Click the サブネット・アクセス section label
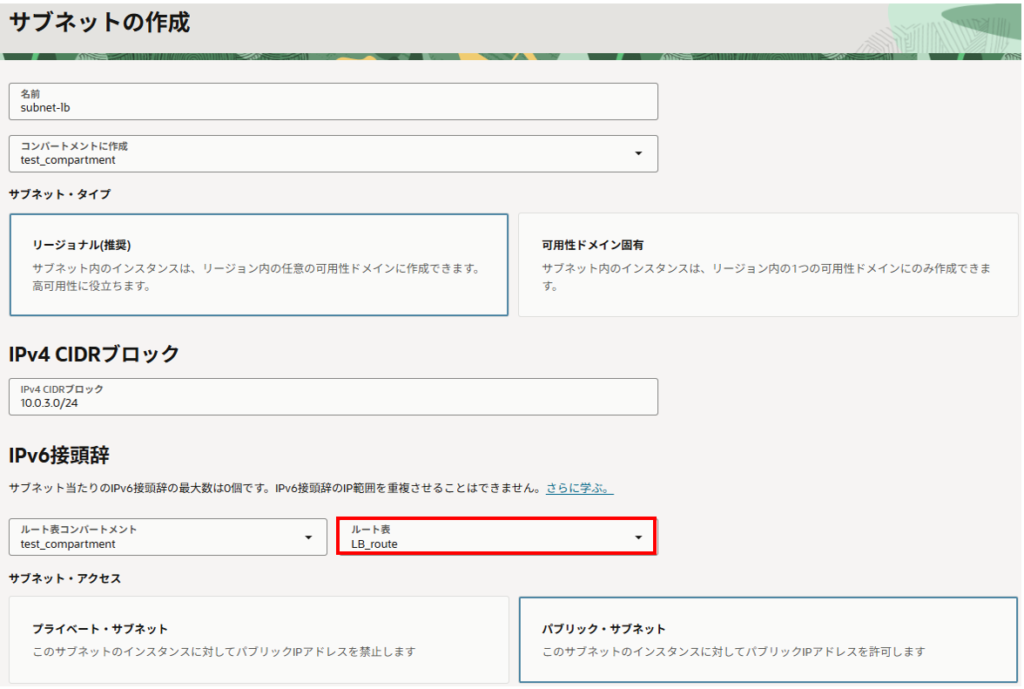Image resolution: width=1024 pixels, height=689 pixels. [x=66, y=578]
